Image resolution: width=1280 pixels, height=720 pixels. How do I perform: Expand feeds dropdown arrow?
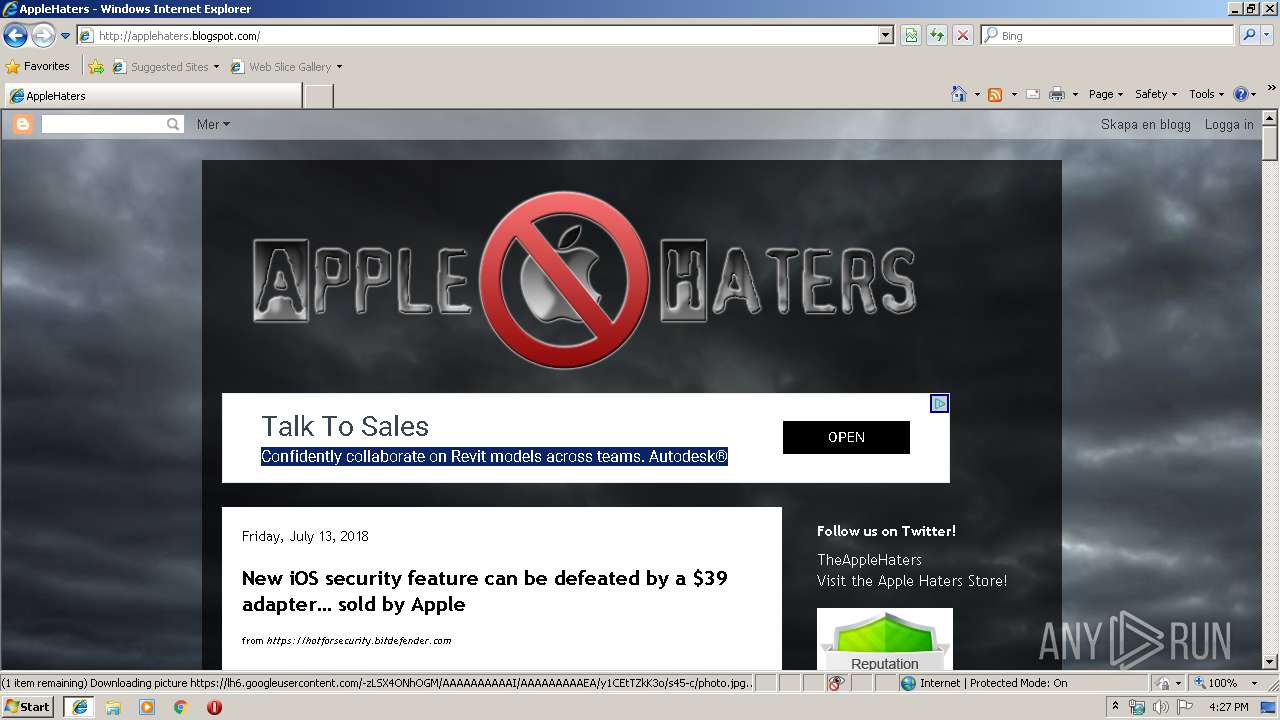pyautogui.click(x=1014, y=94)
